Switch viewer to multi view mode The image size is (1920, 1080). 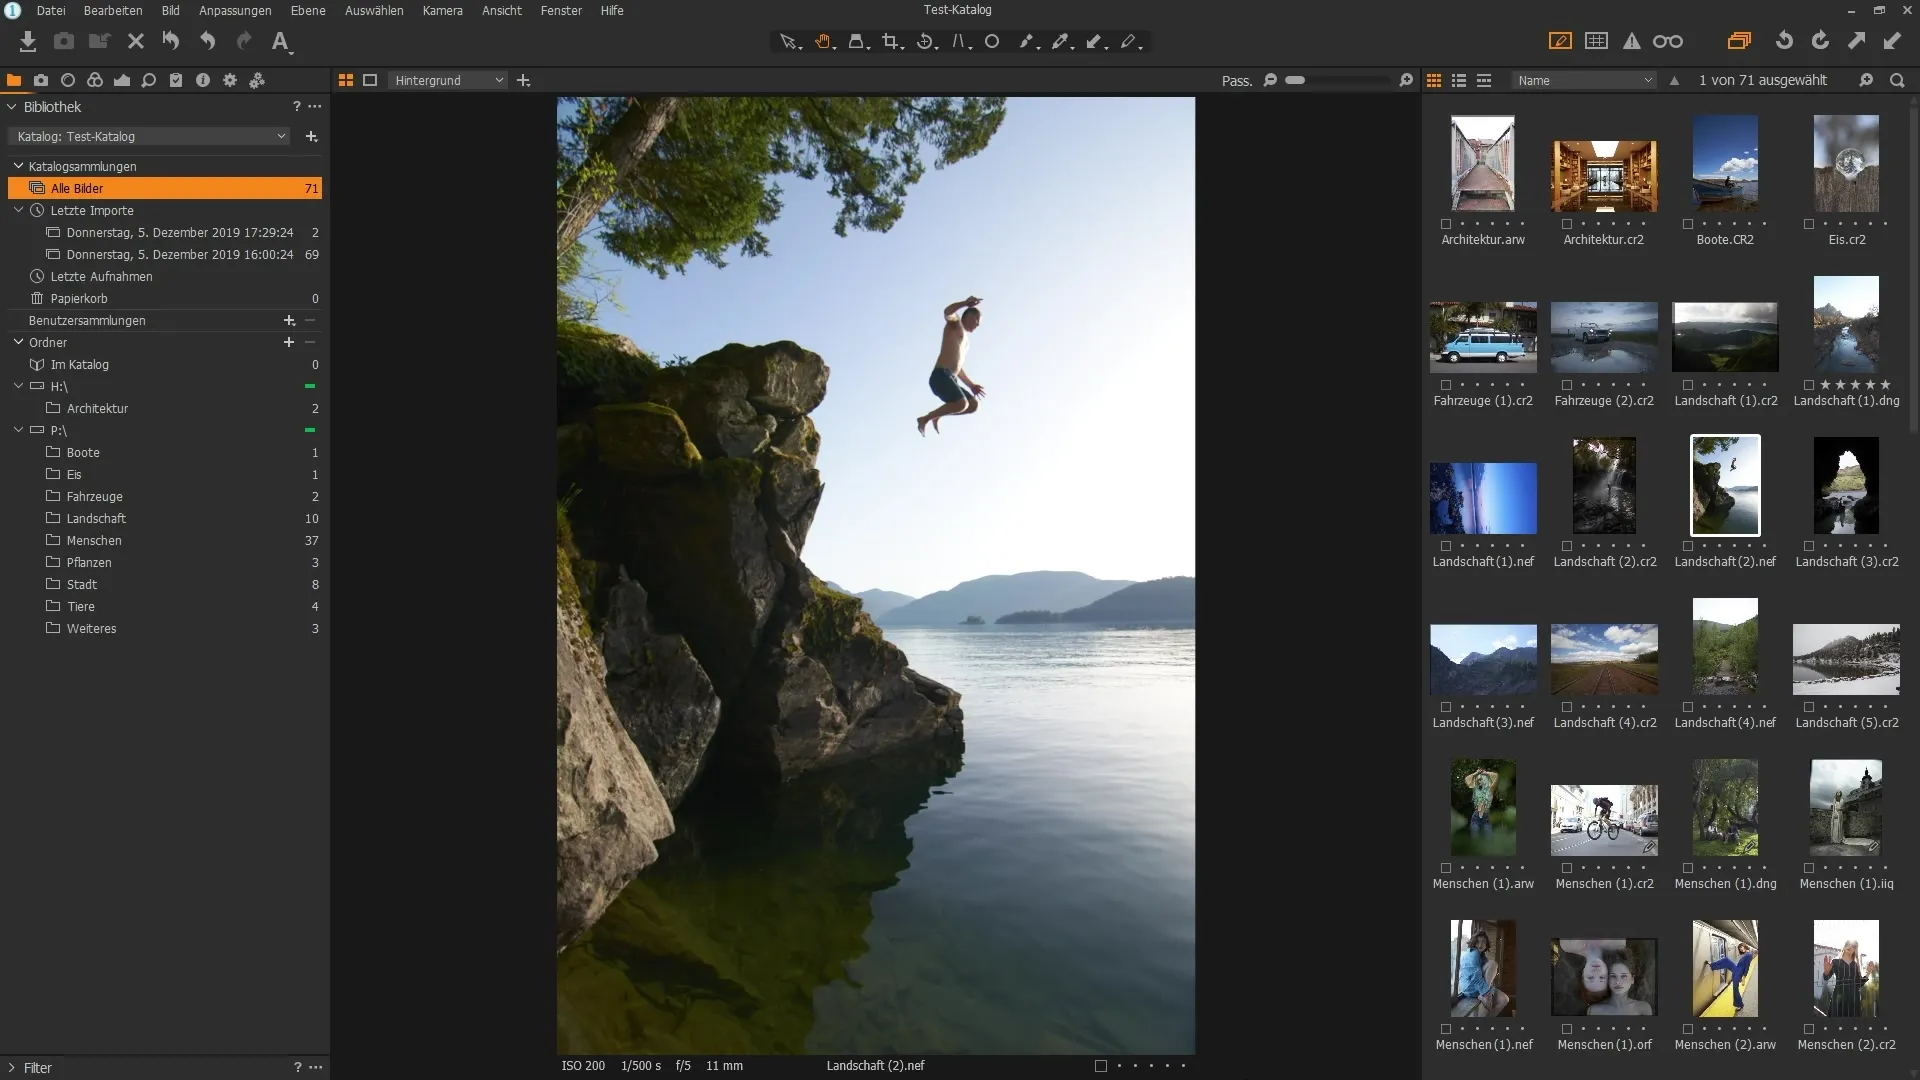[x=346, y=80]
